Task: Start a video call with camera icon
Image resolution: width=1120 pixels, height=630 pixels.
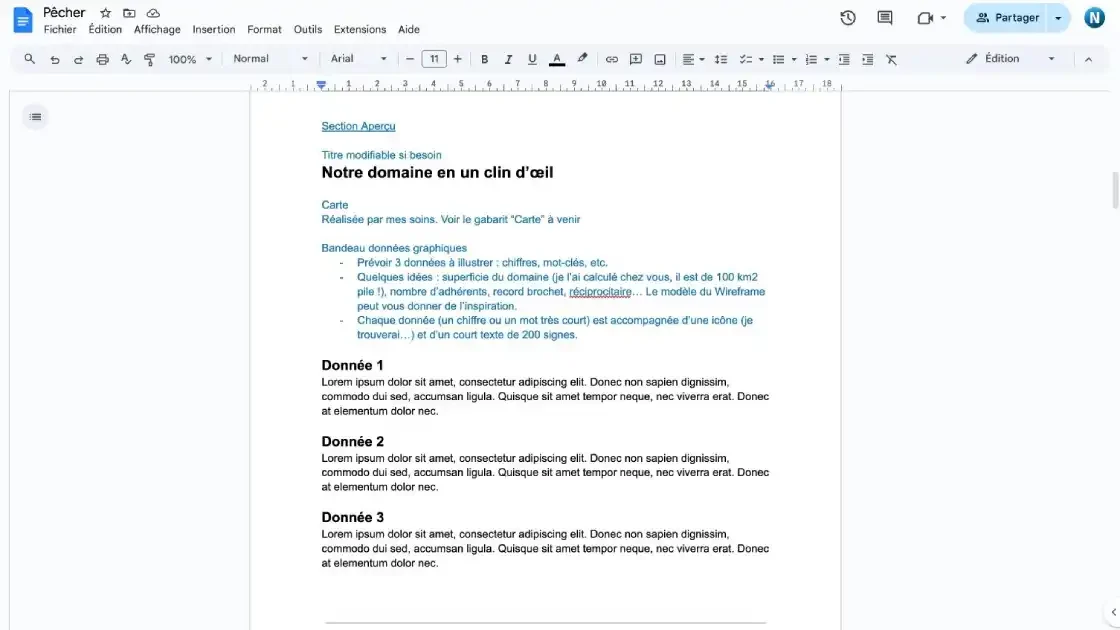Action: coord(926,18)
